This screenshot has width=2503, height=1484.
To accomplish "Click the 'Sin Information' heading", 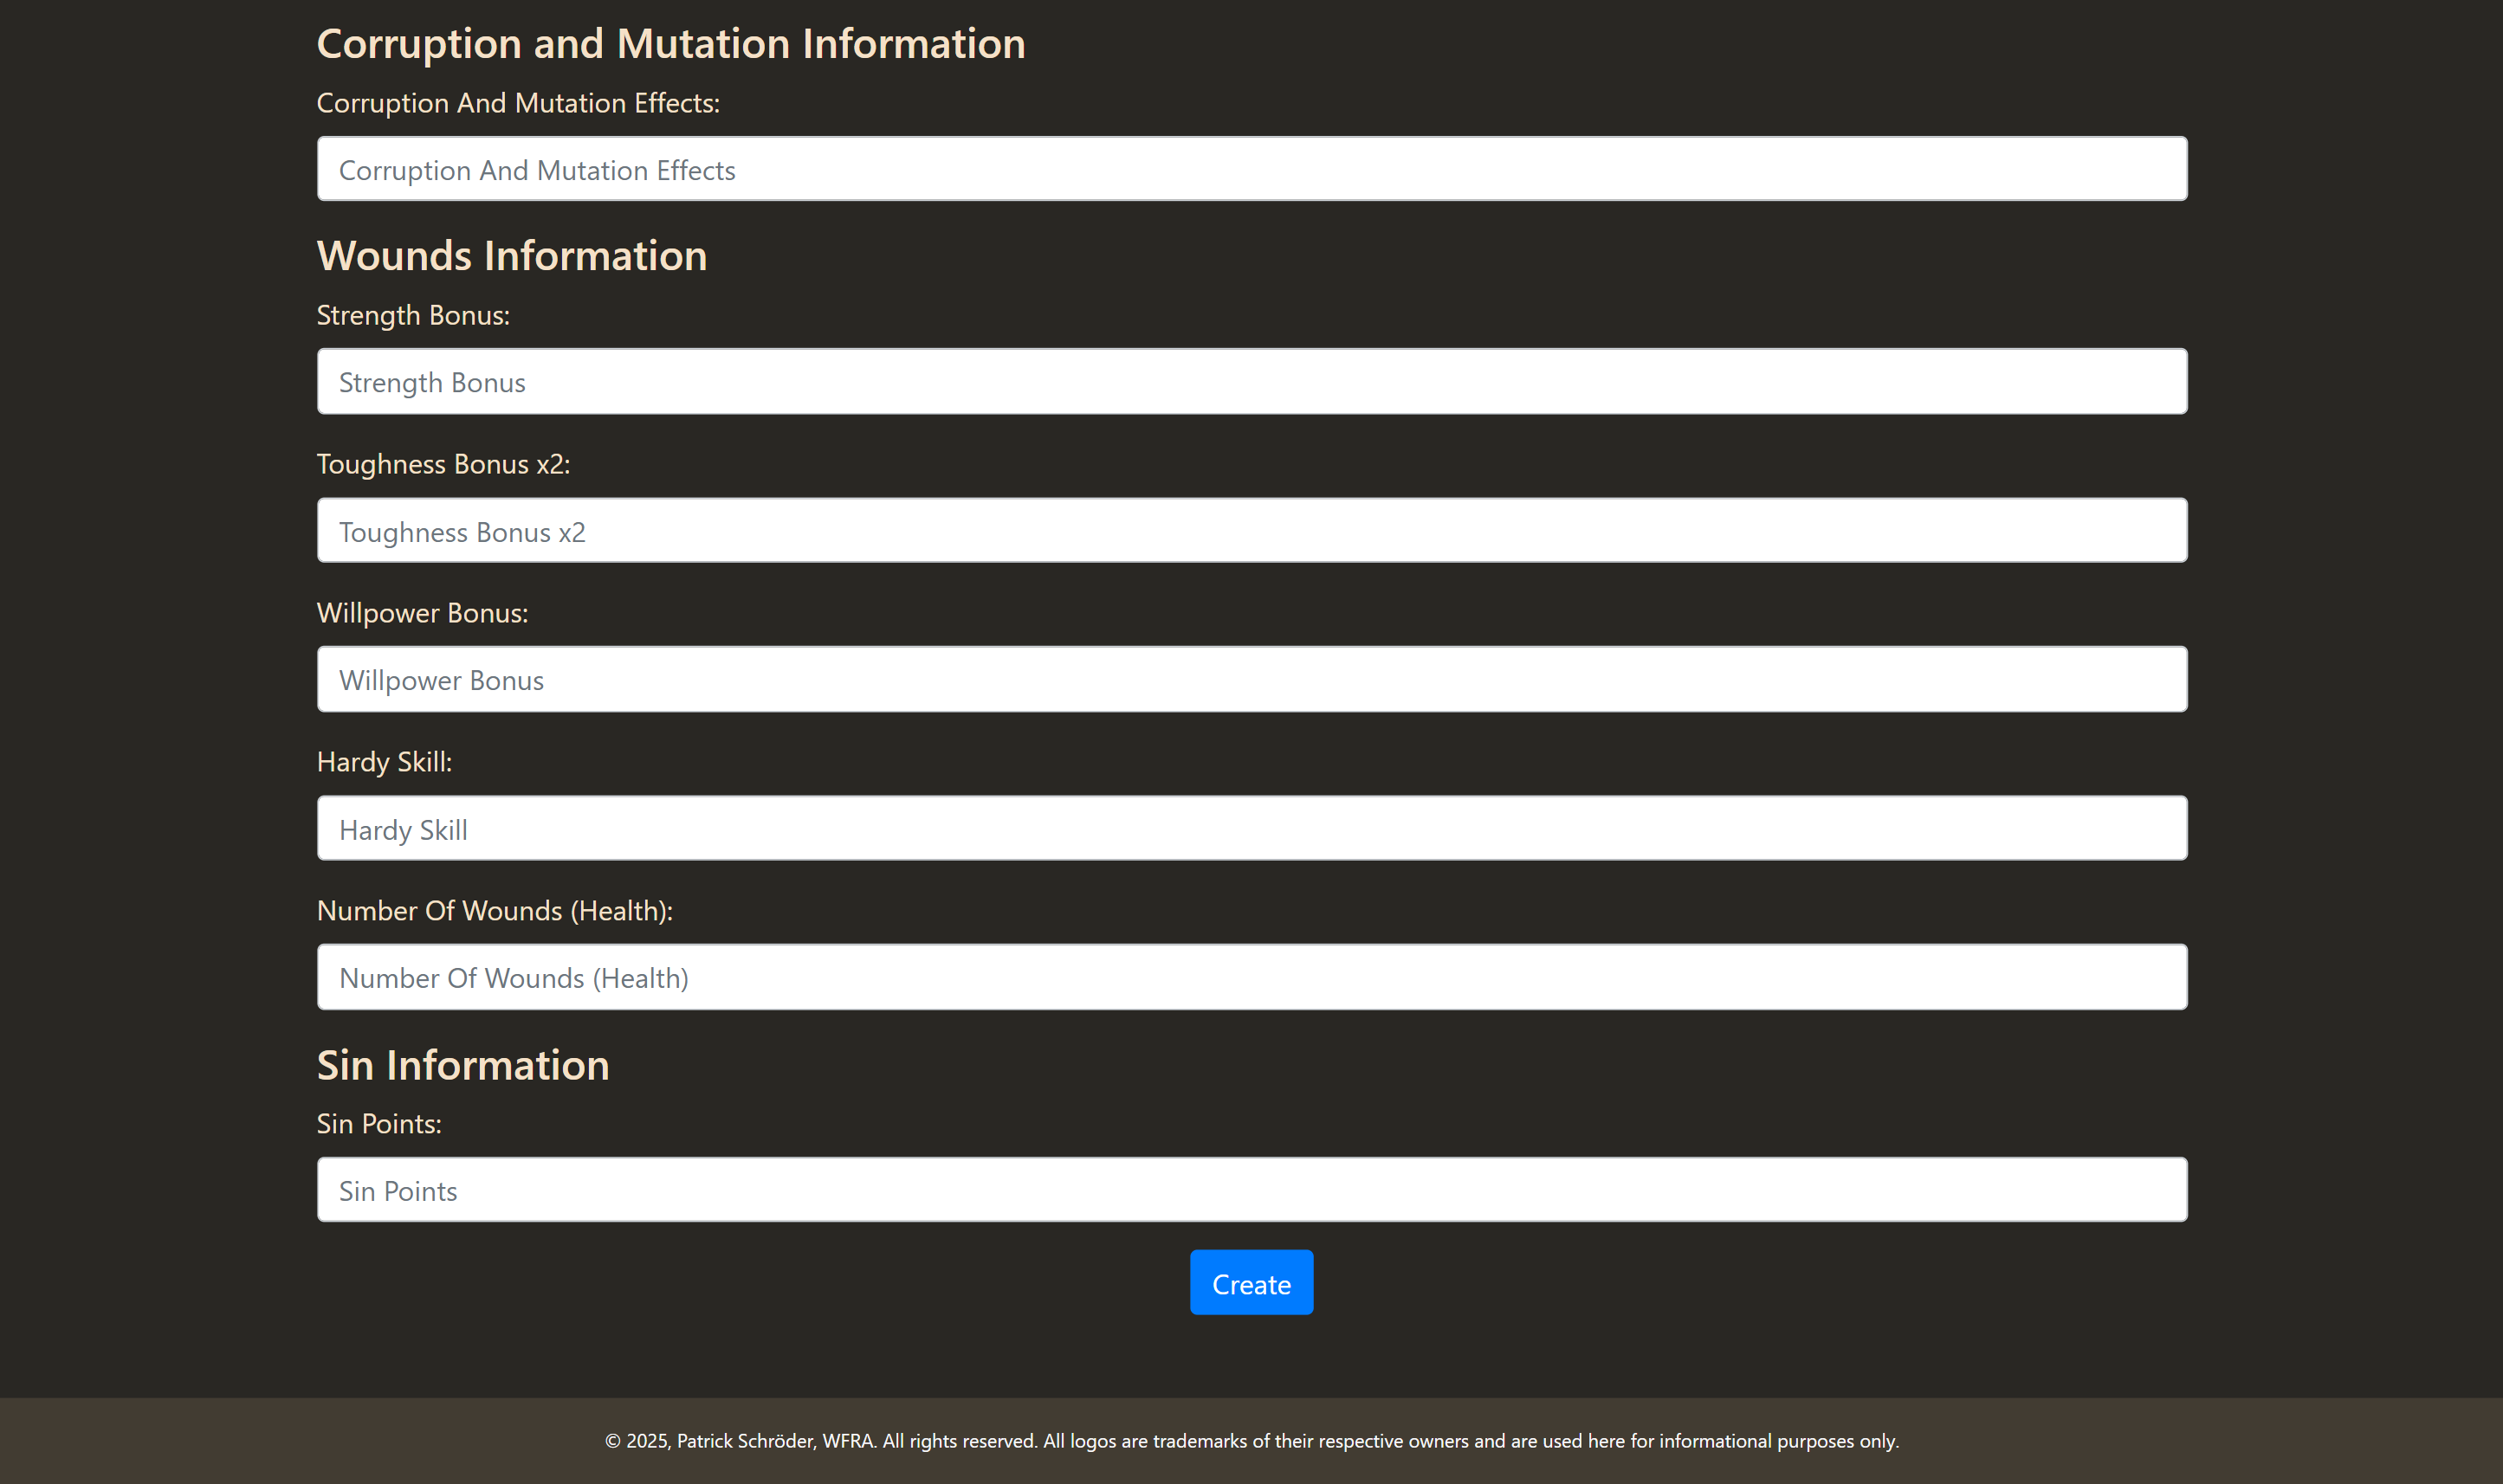I will [463, 1065].
